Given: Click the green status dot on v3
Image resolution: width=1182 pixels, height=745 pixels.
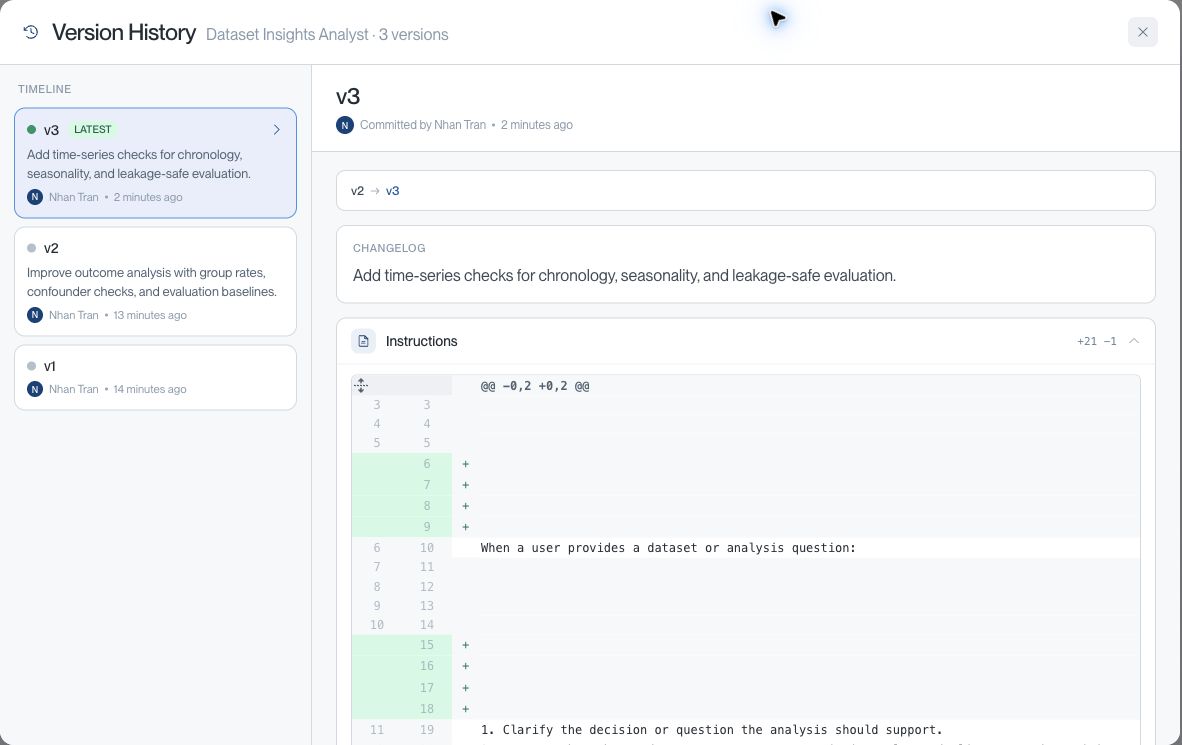Looking at the screenshot, I should [x=32, y=130].
